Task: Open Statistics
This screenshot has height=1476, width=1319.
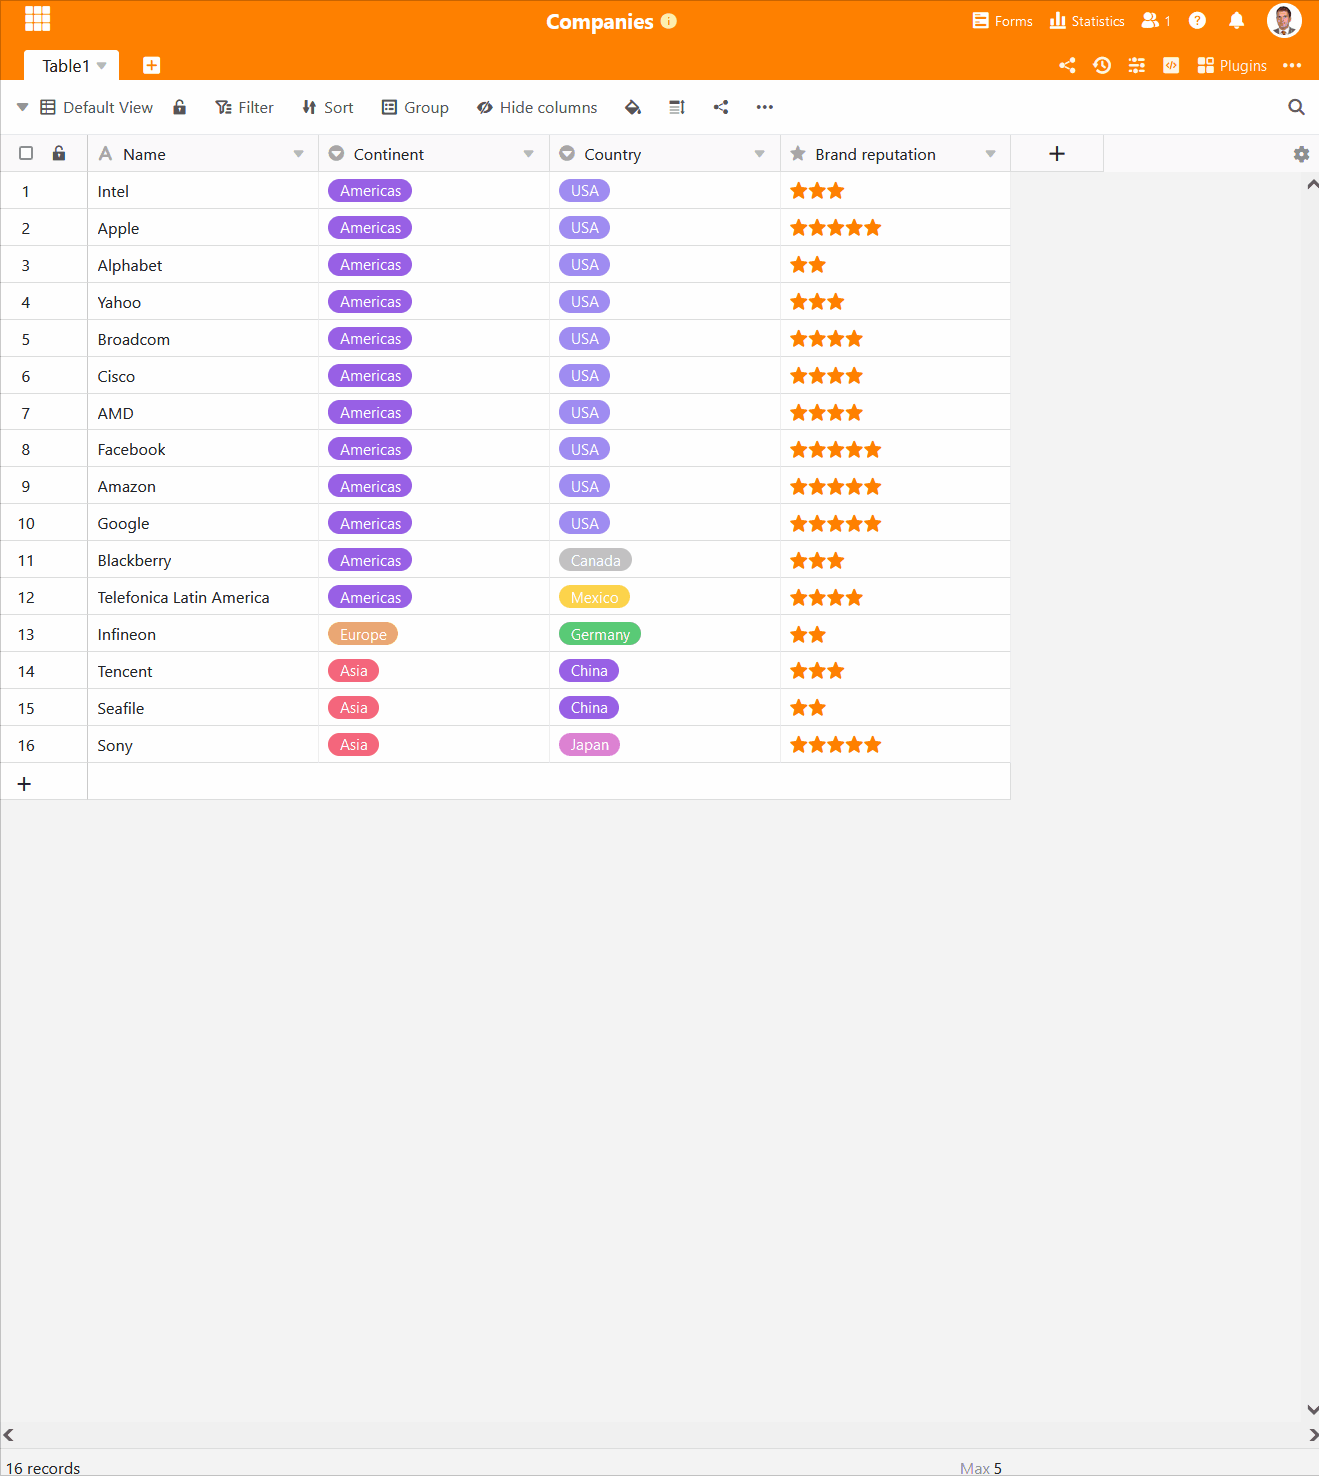Action: point(1087,21)
